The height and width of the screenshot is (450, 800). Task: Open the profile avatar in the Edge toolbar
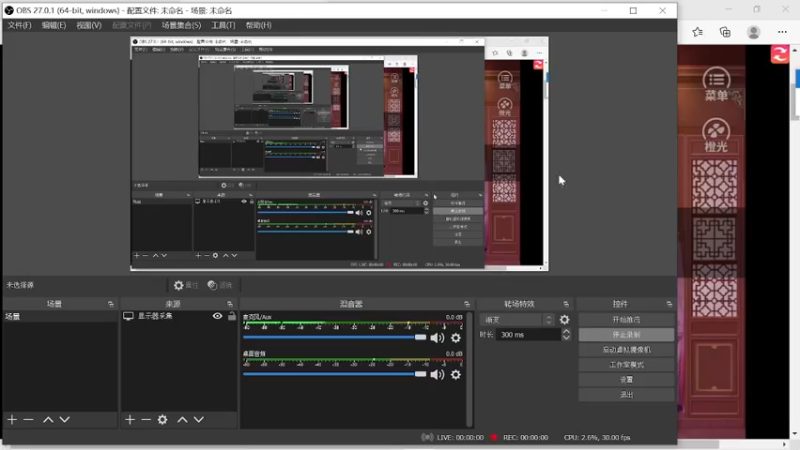coord(754,32)
